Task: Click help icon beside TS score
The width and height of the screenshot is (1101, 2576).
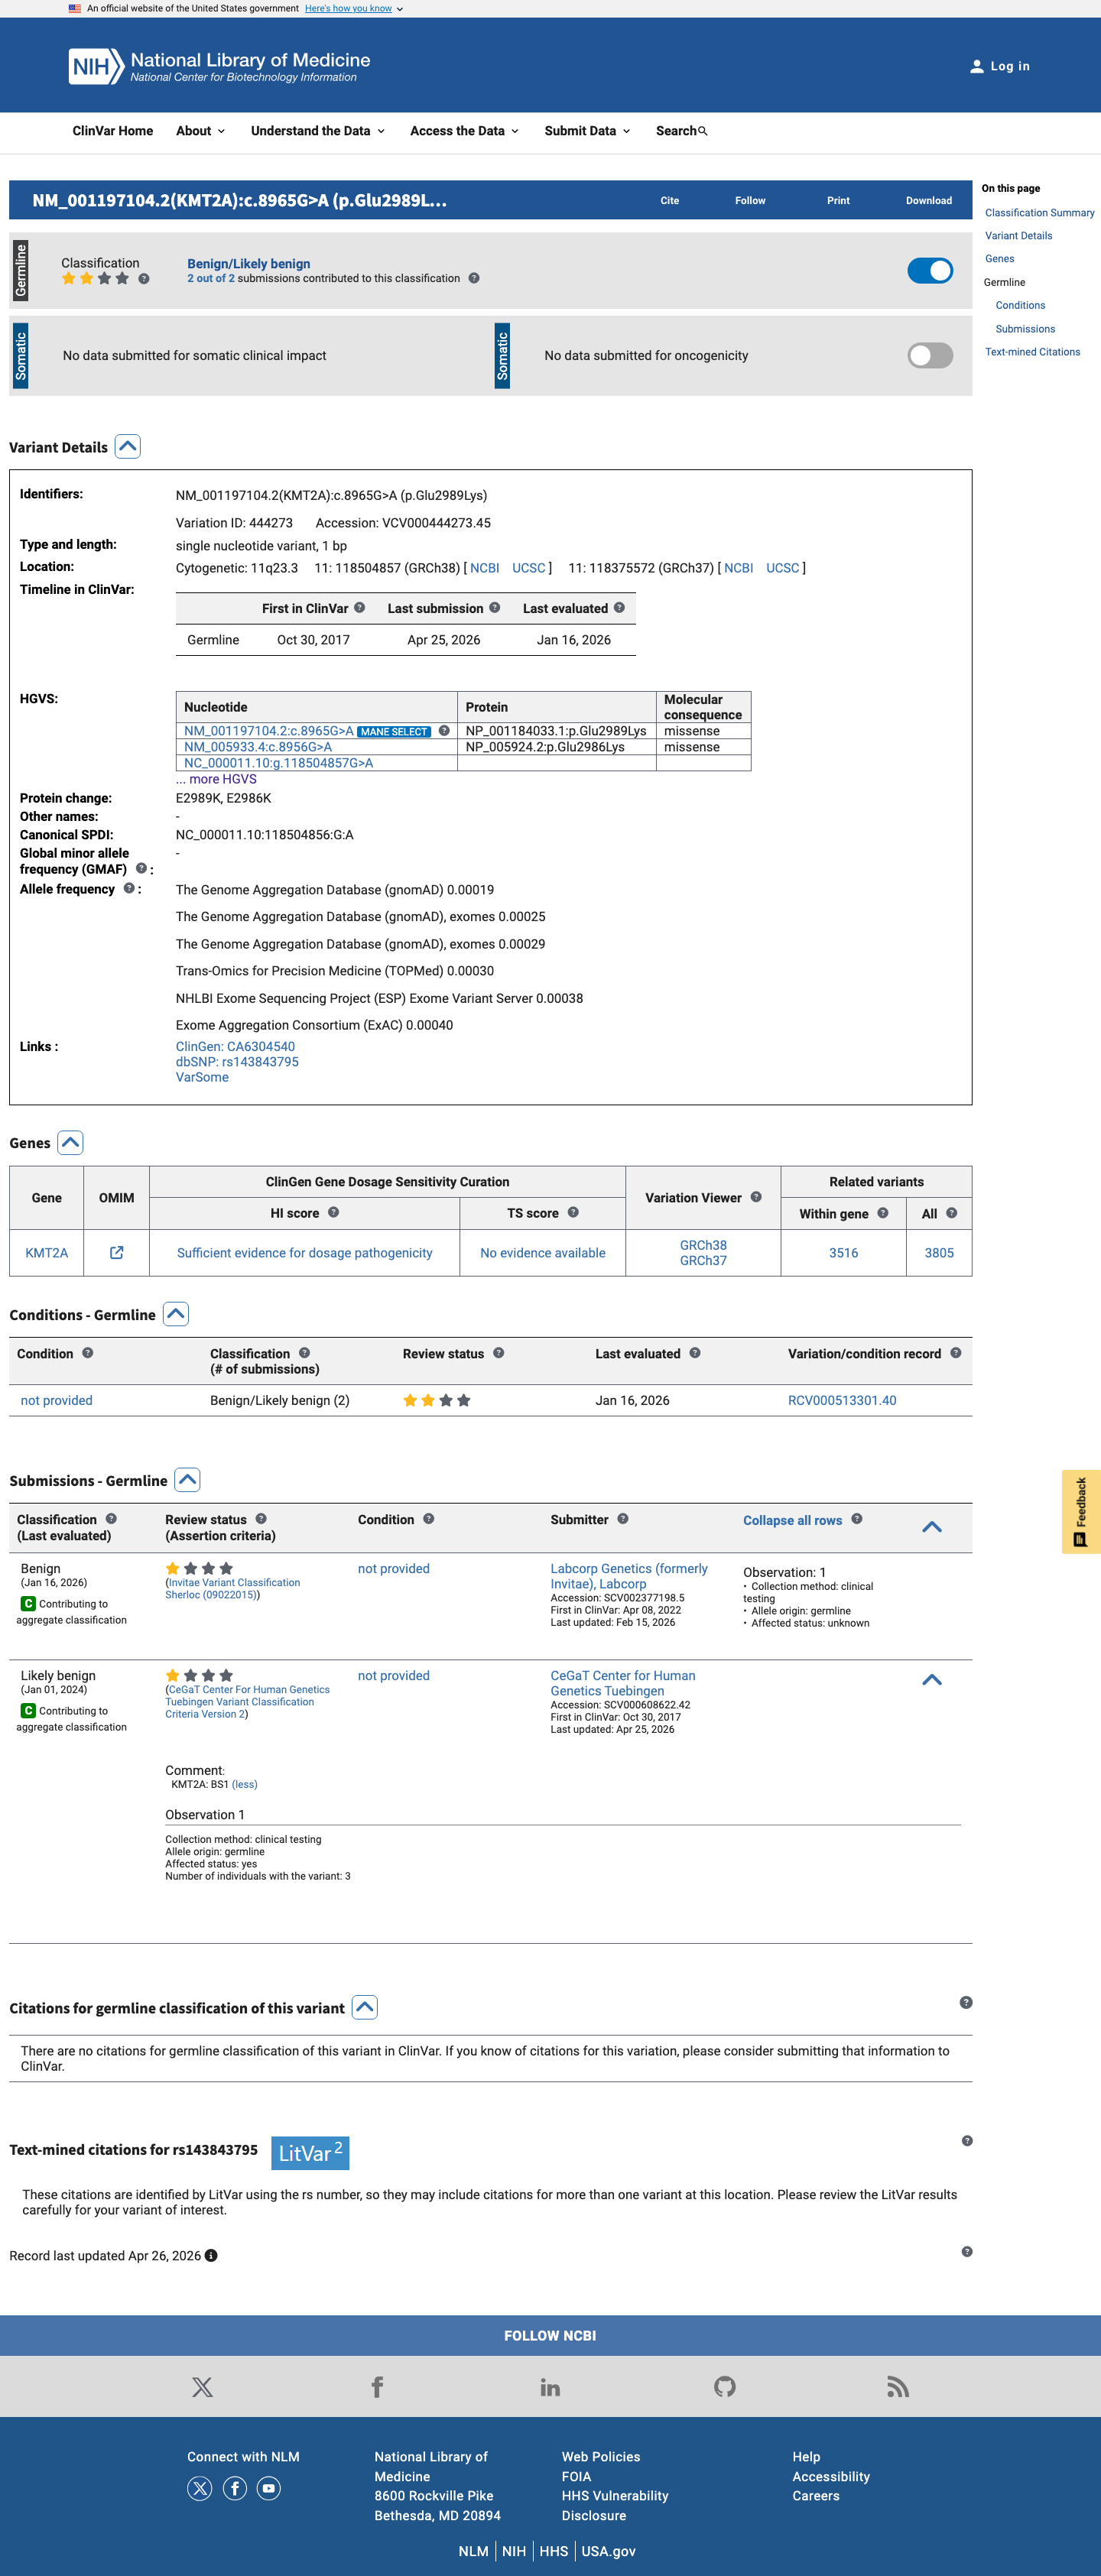Action: tap(573, 1212)
